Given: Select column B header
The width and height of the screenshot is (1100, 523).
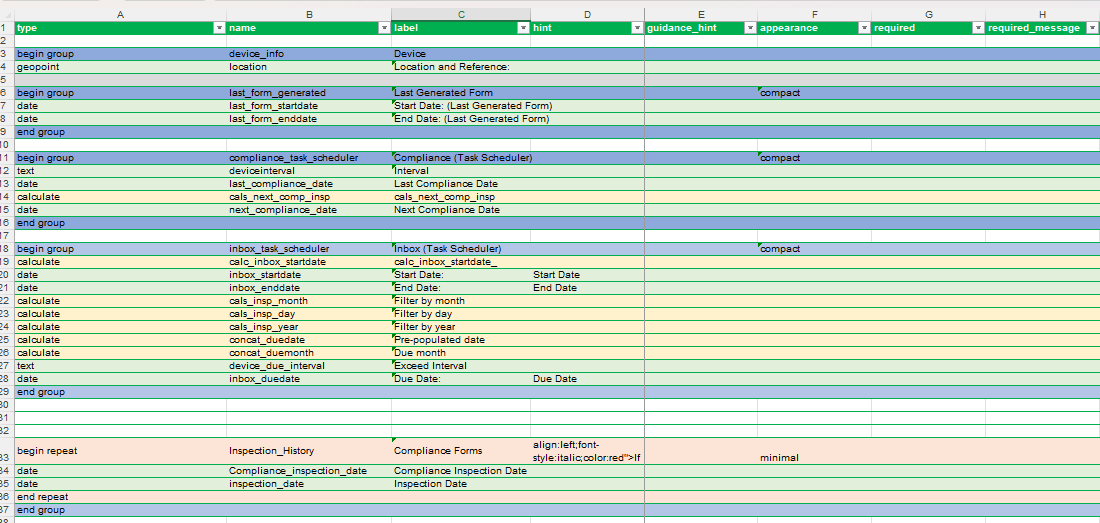Looking at the screenshot, I should point(309,14).
